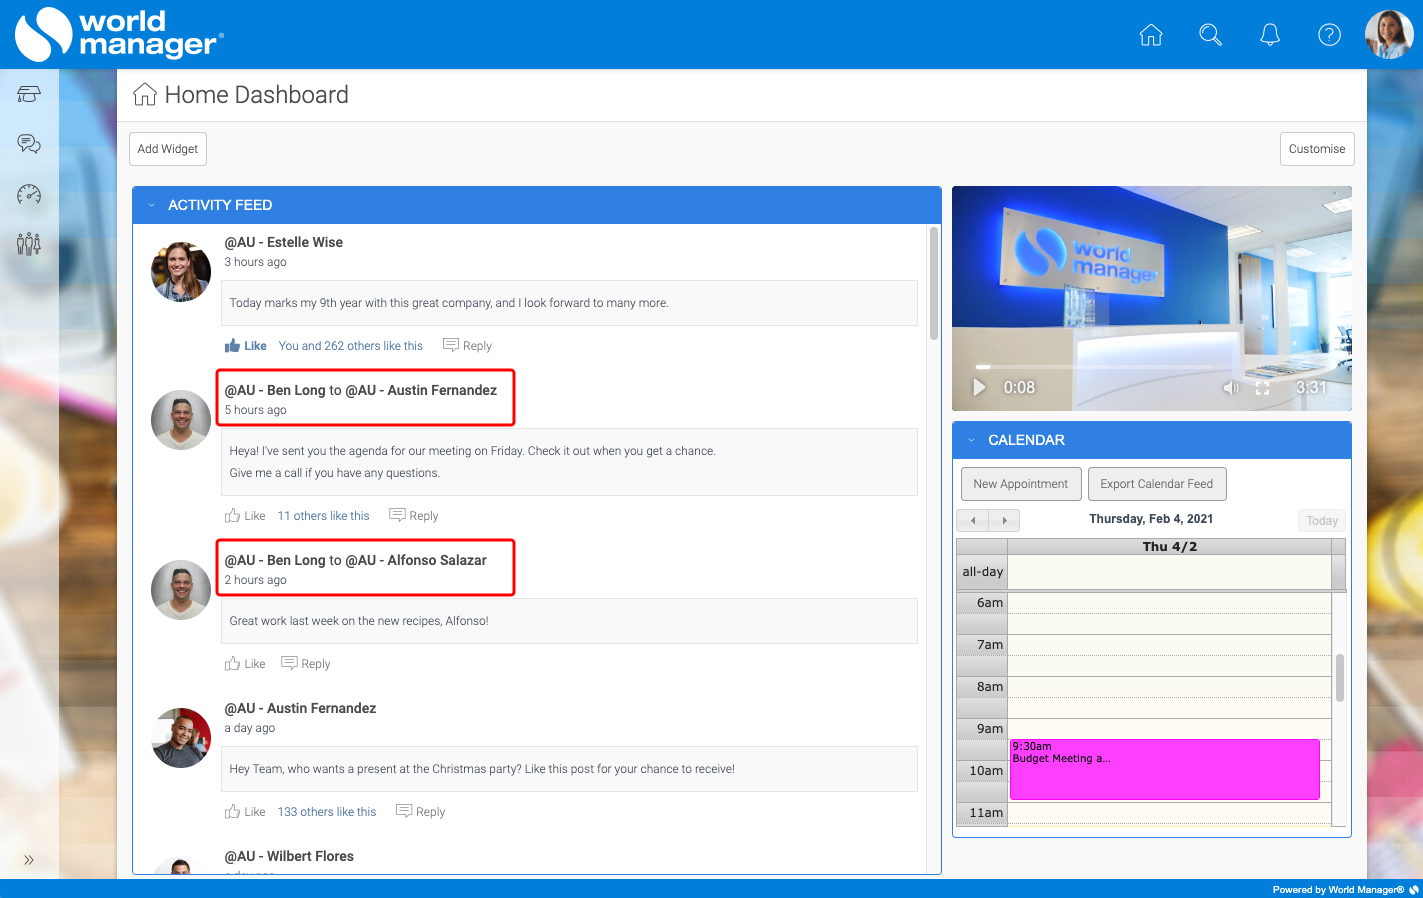1423x898 pixels.
Task: Enter fullscreen on the video
Action: pos(1263,388)
